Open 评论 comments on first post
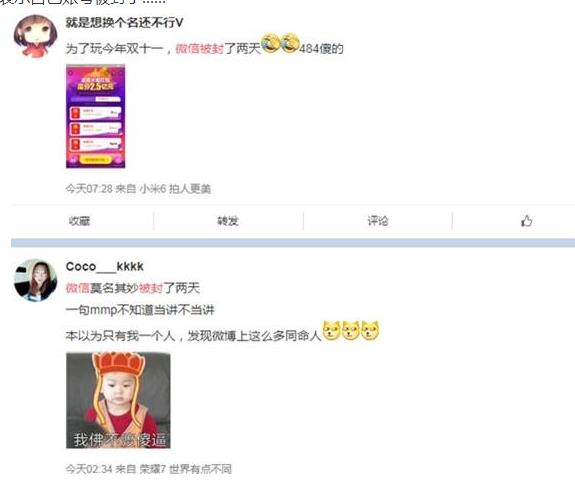 tap(378, 221)
